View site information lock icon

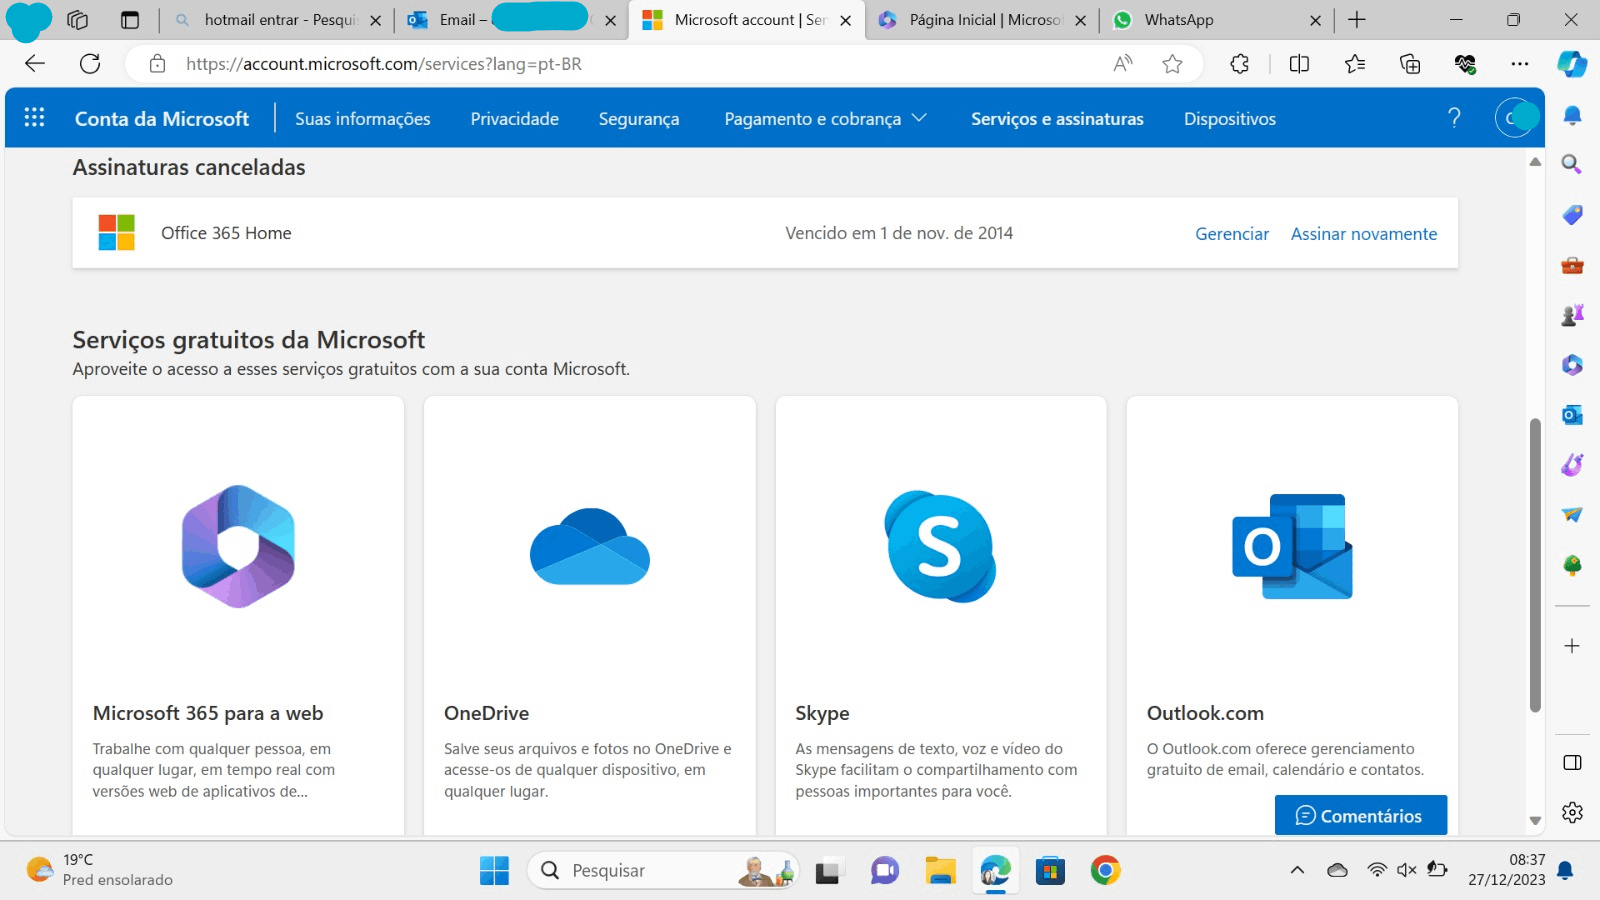coord(157,64)
